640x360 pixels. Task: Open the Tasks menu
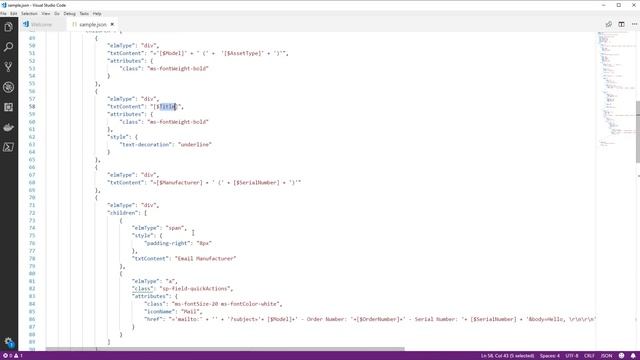(84, 13)
